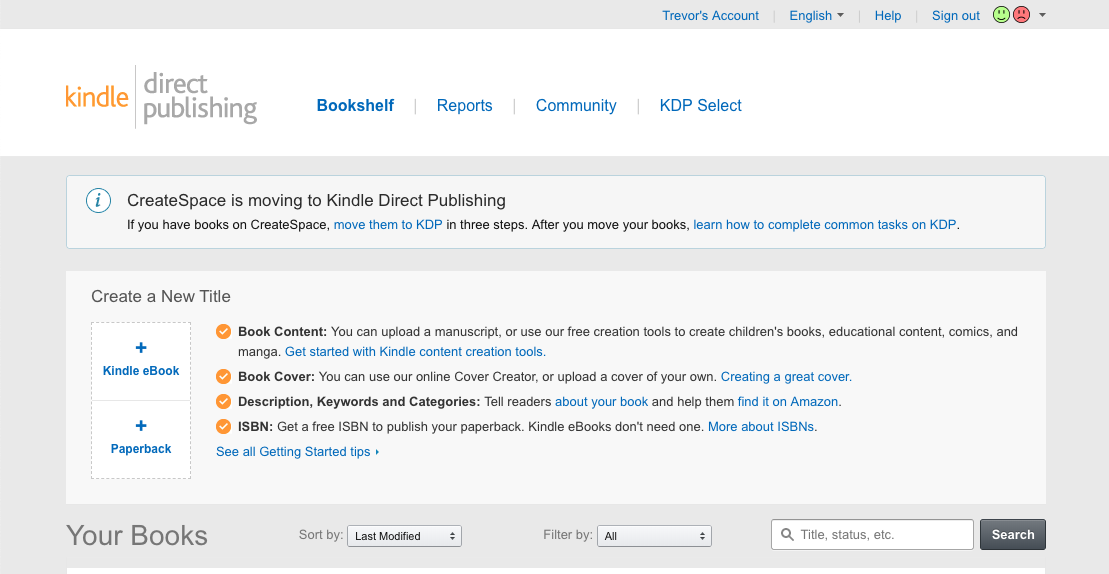Open the English language dropdown

(816, 15)
